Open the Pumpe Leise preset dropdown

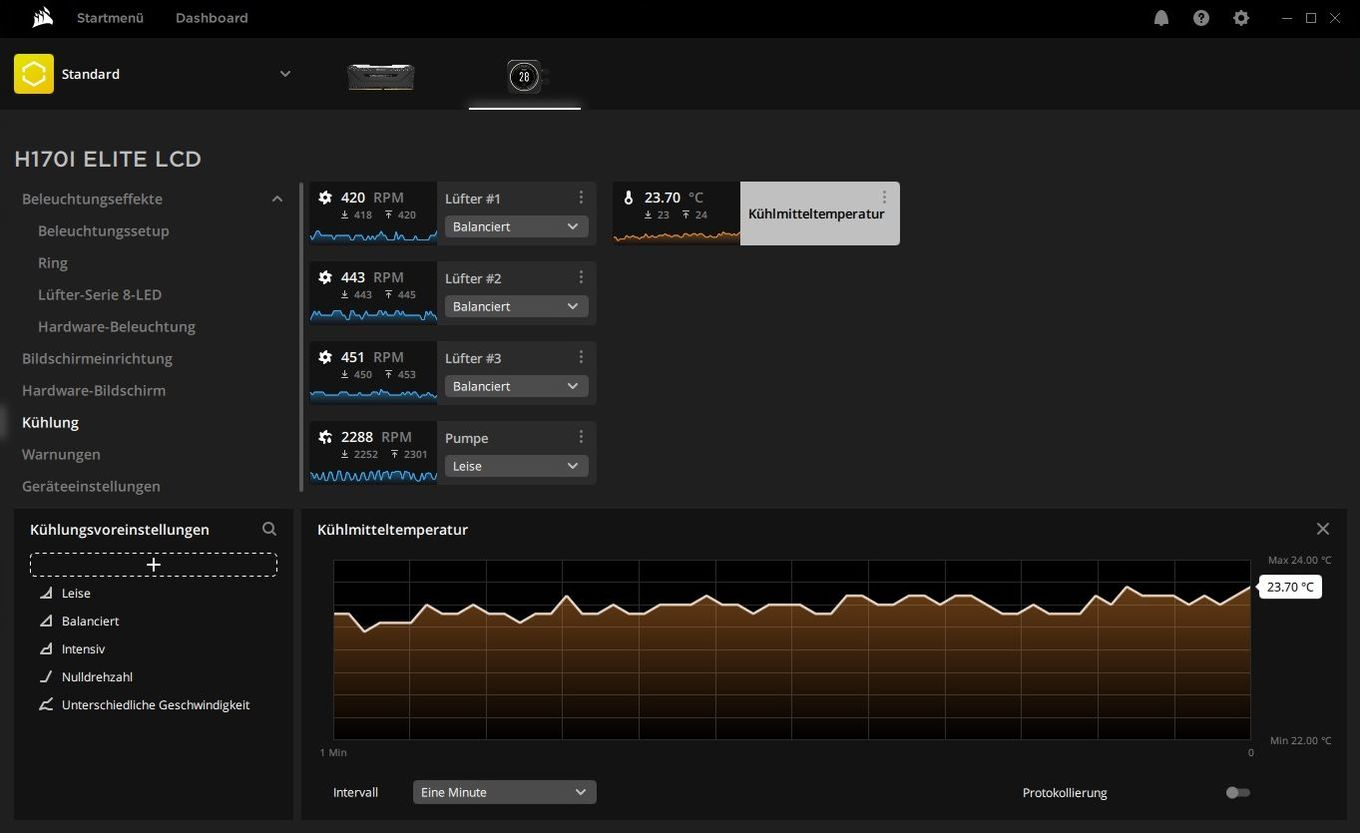pyautogui.click(x=516, y=466)
